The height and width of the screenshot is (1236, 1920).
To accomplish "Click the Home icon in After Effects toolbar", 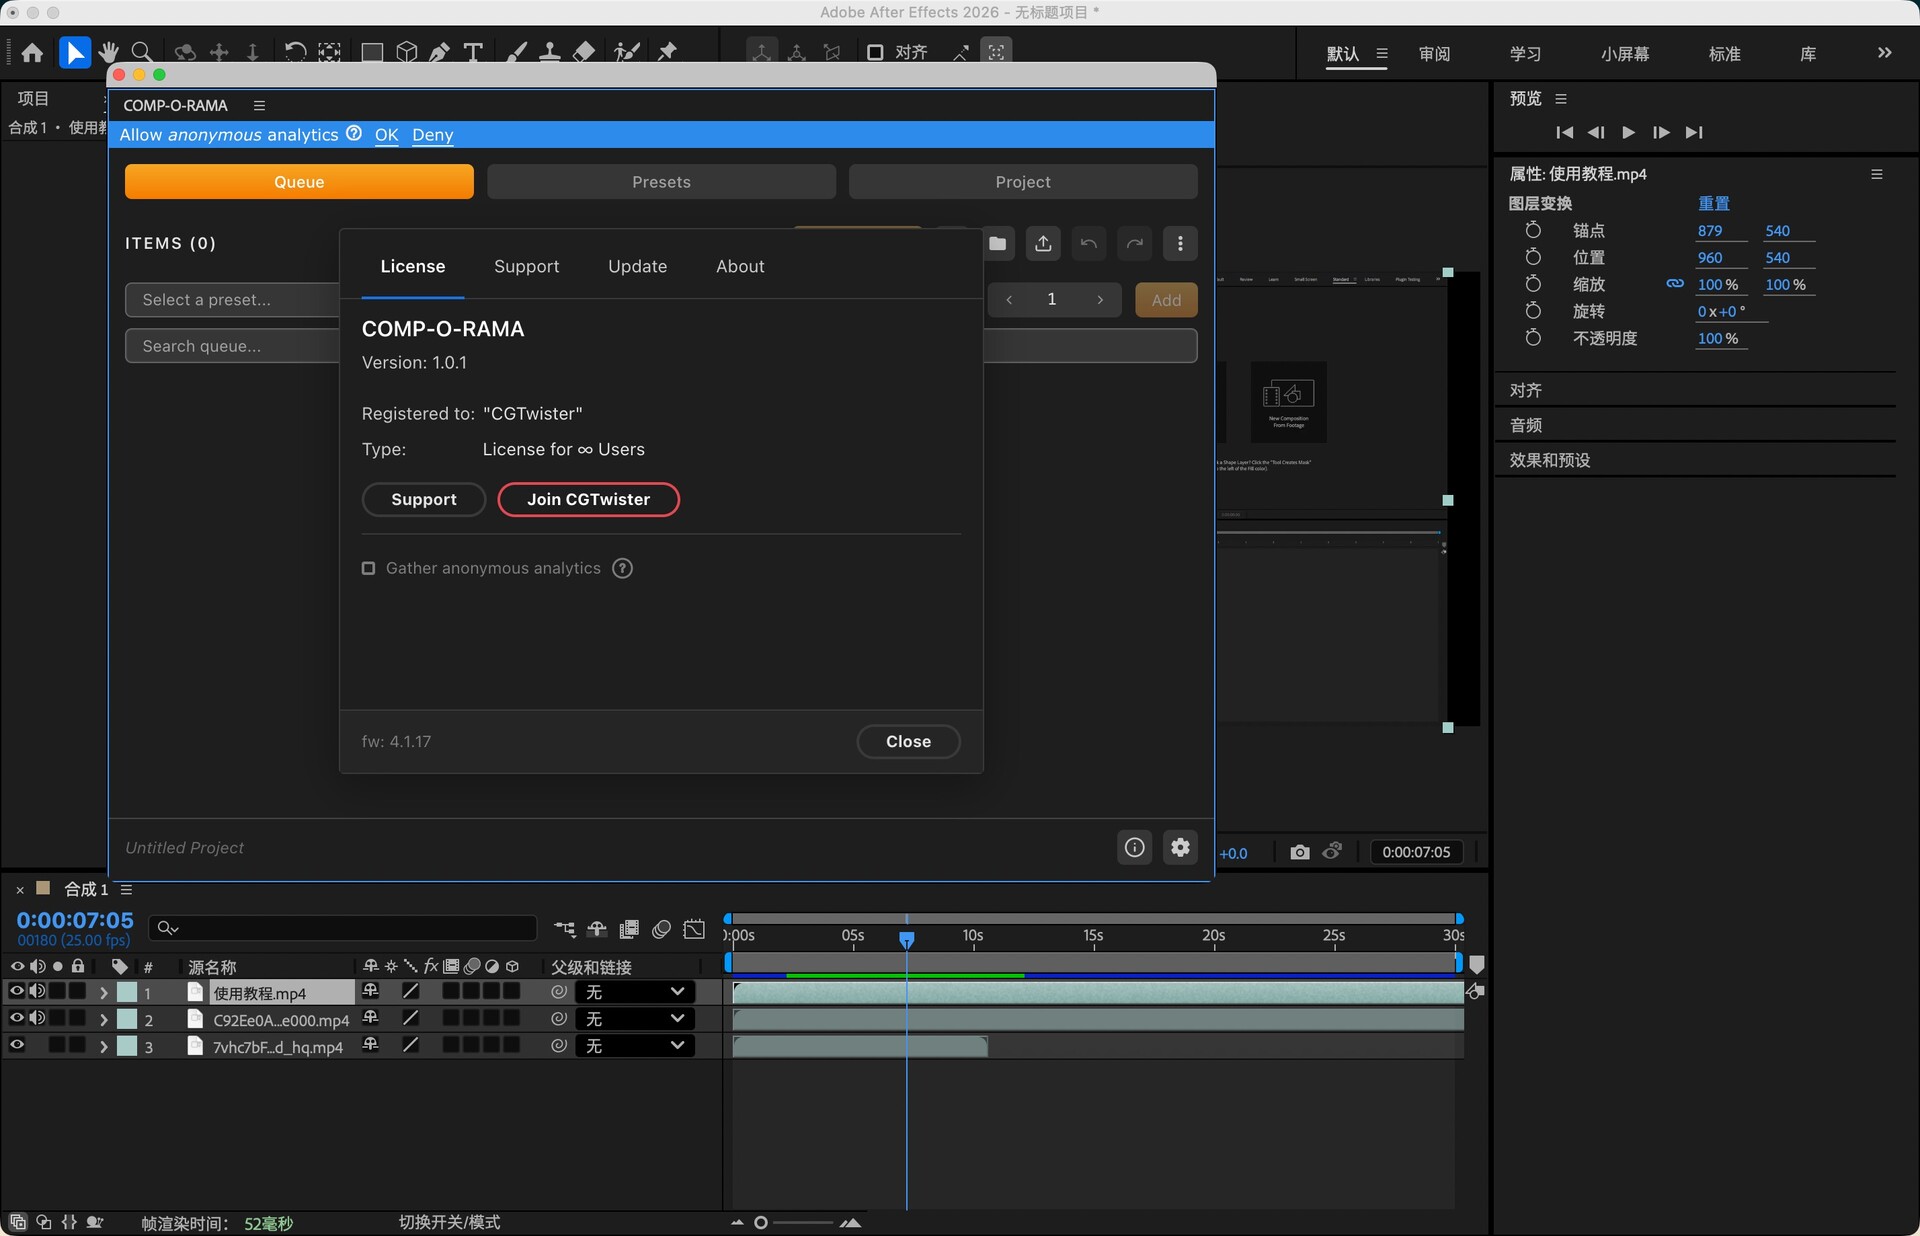I will (32, 52).
